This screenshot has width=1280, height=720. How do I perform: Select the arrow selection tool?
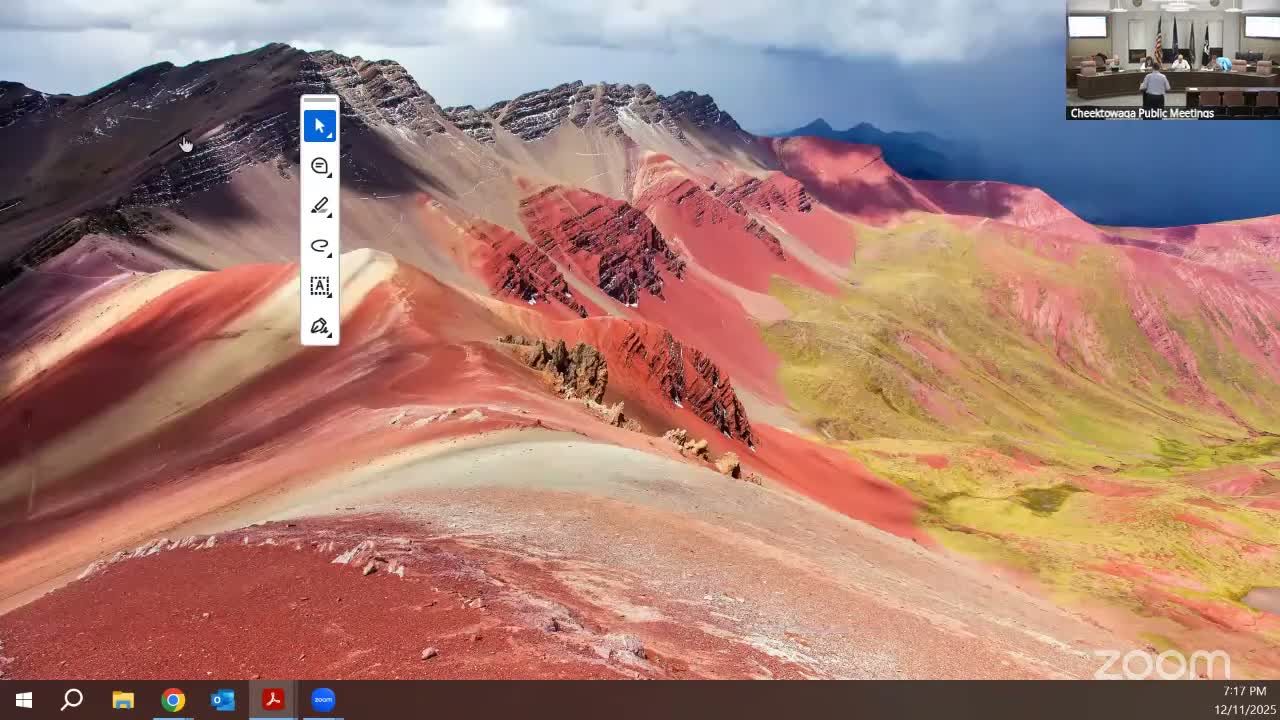(x=320, y=126)
